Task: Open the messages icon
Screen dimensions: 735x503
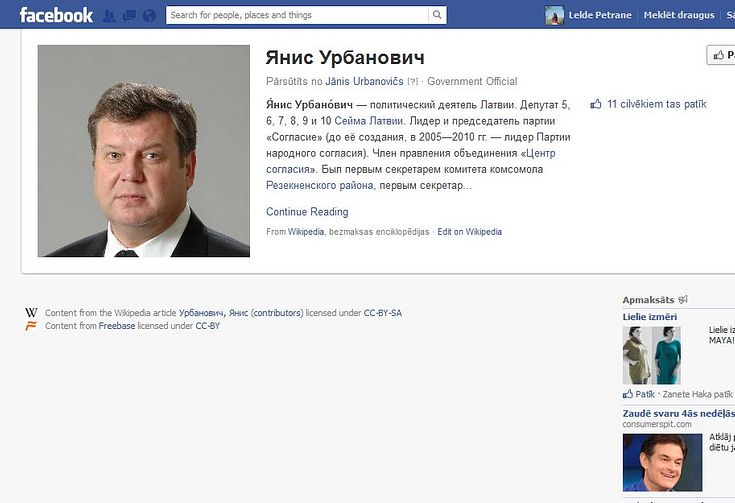Action: pos(129,16)
